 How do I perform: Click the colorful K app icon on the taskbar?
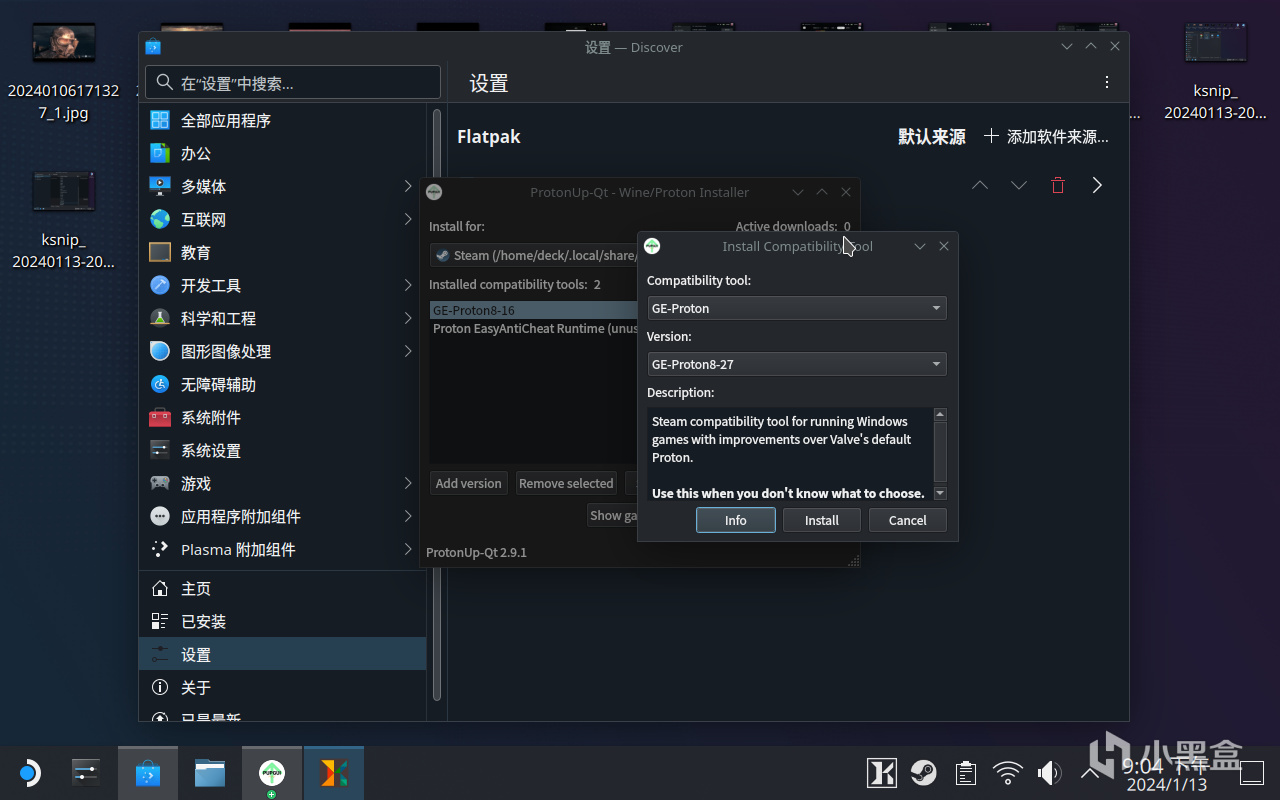tap(334, 773)
